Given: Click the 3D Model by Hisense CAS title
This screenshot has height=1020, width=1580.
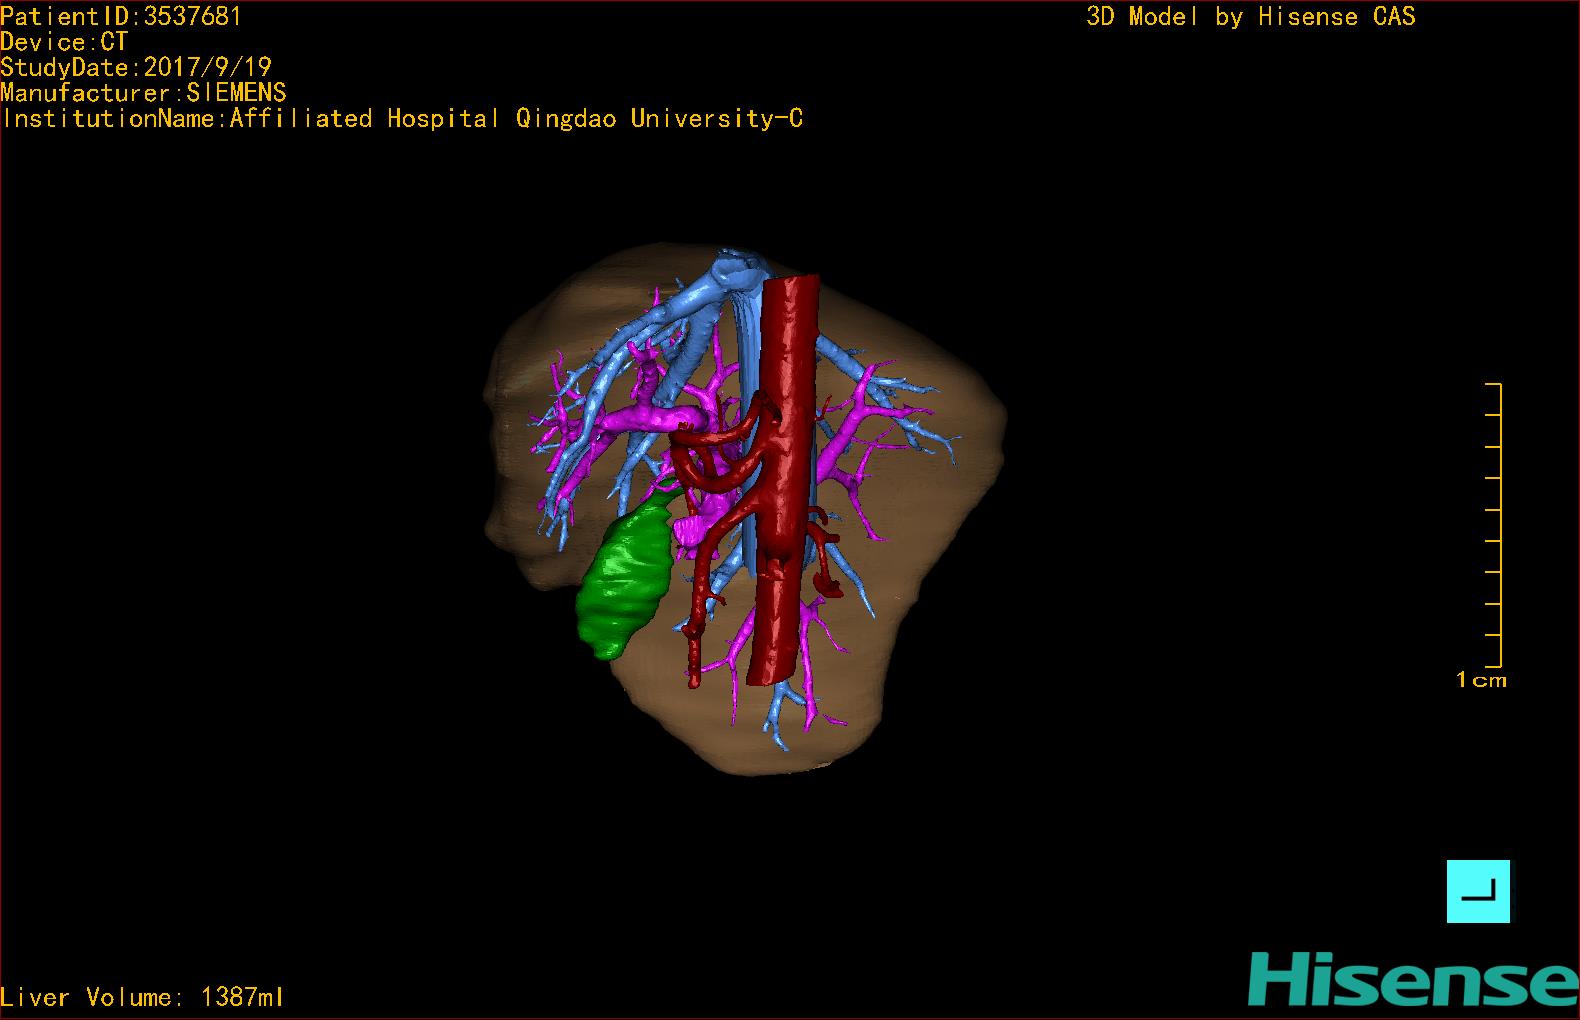Looking at the screenshot, I should click(x=1250, y=17).
